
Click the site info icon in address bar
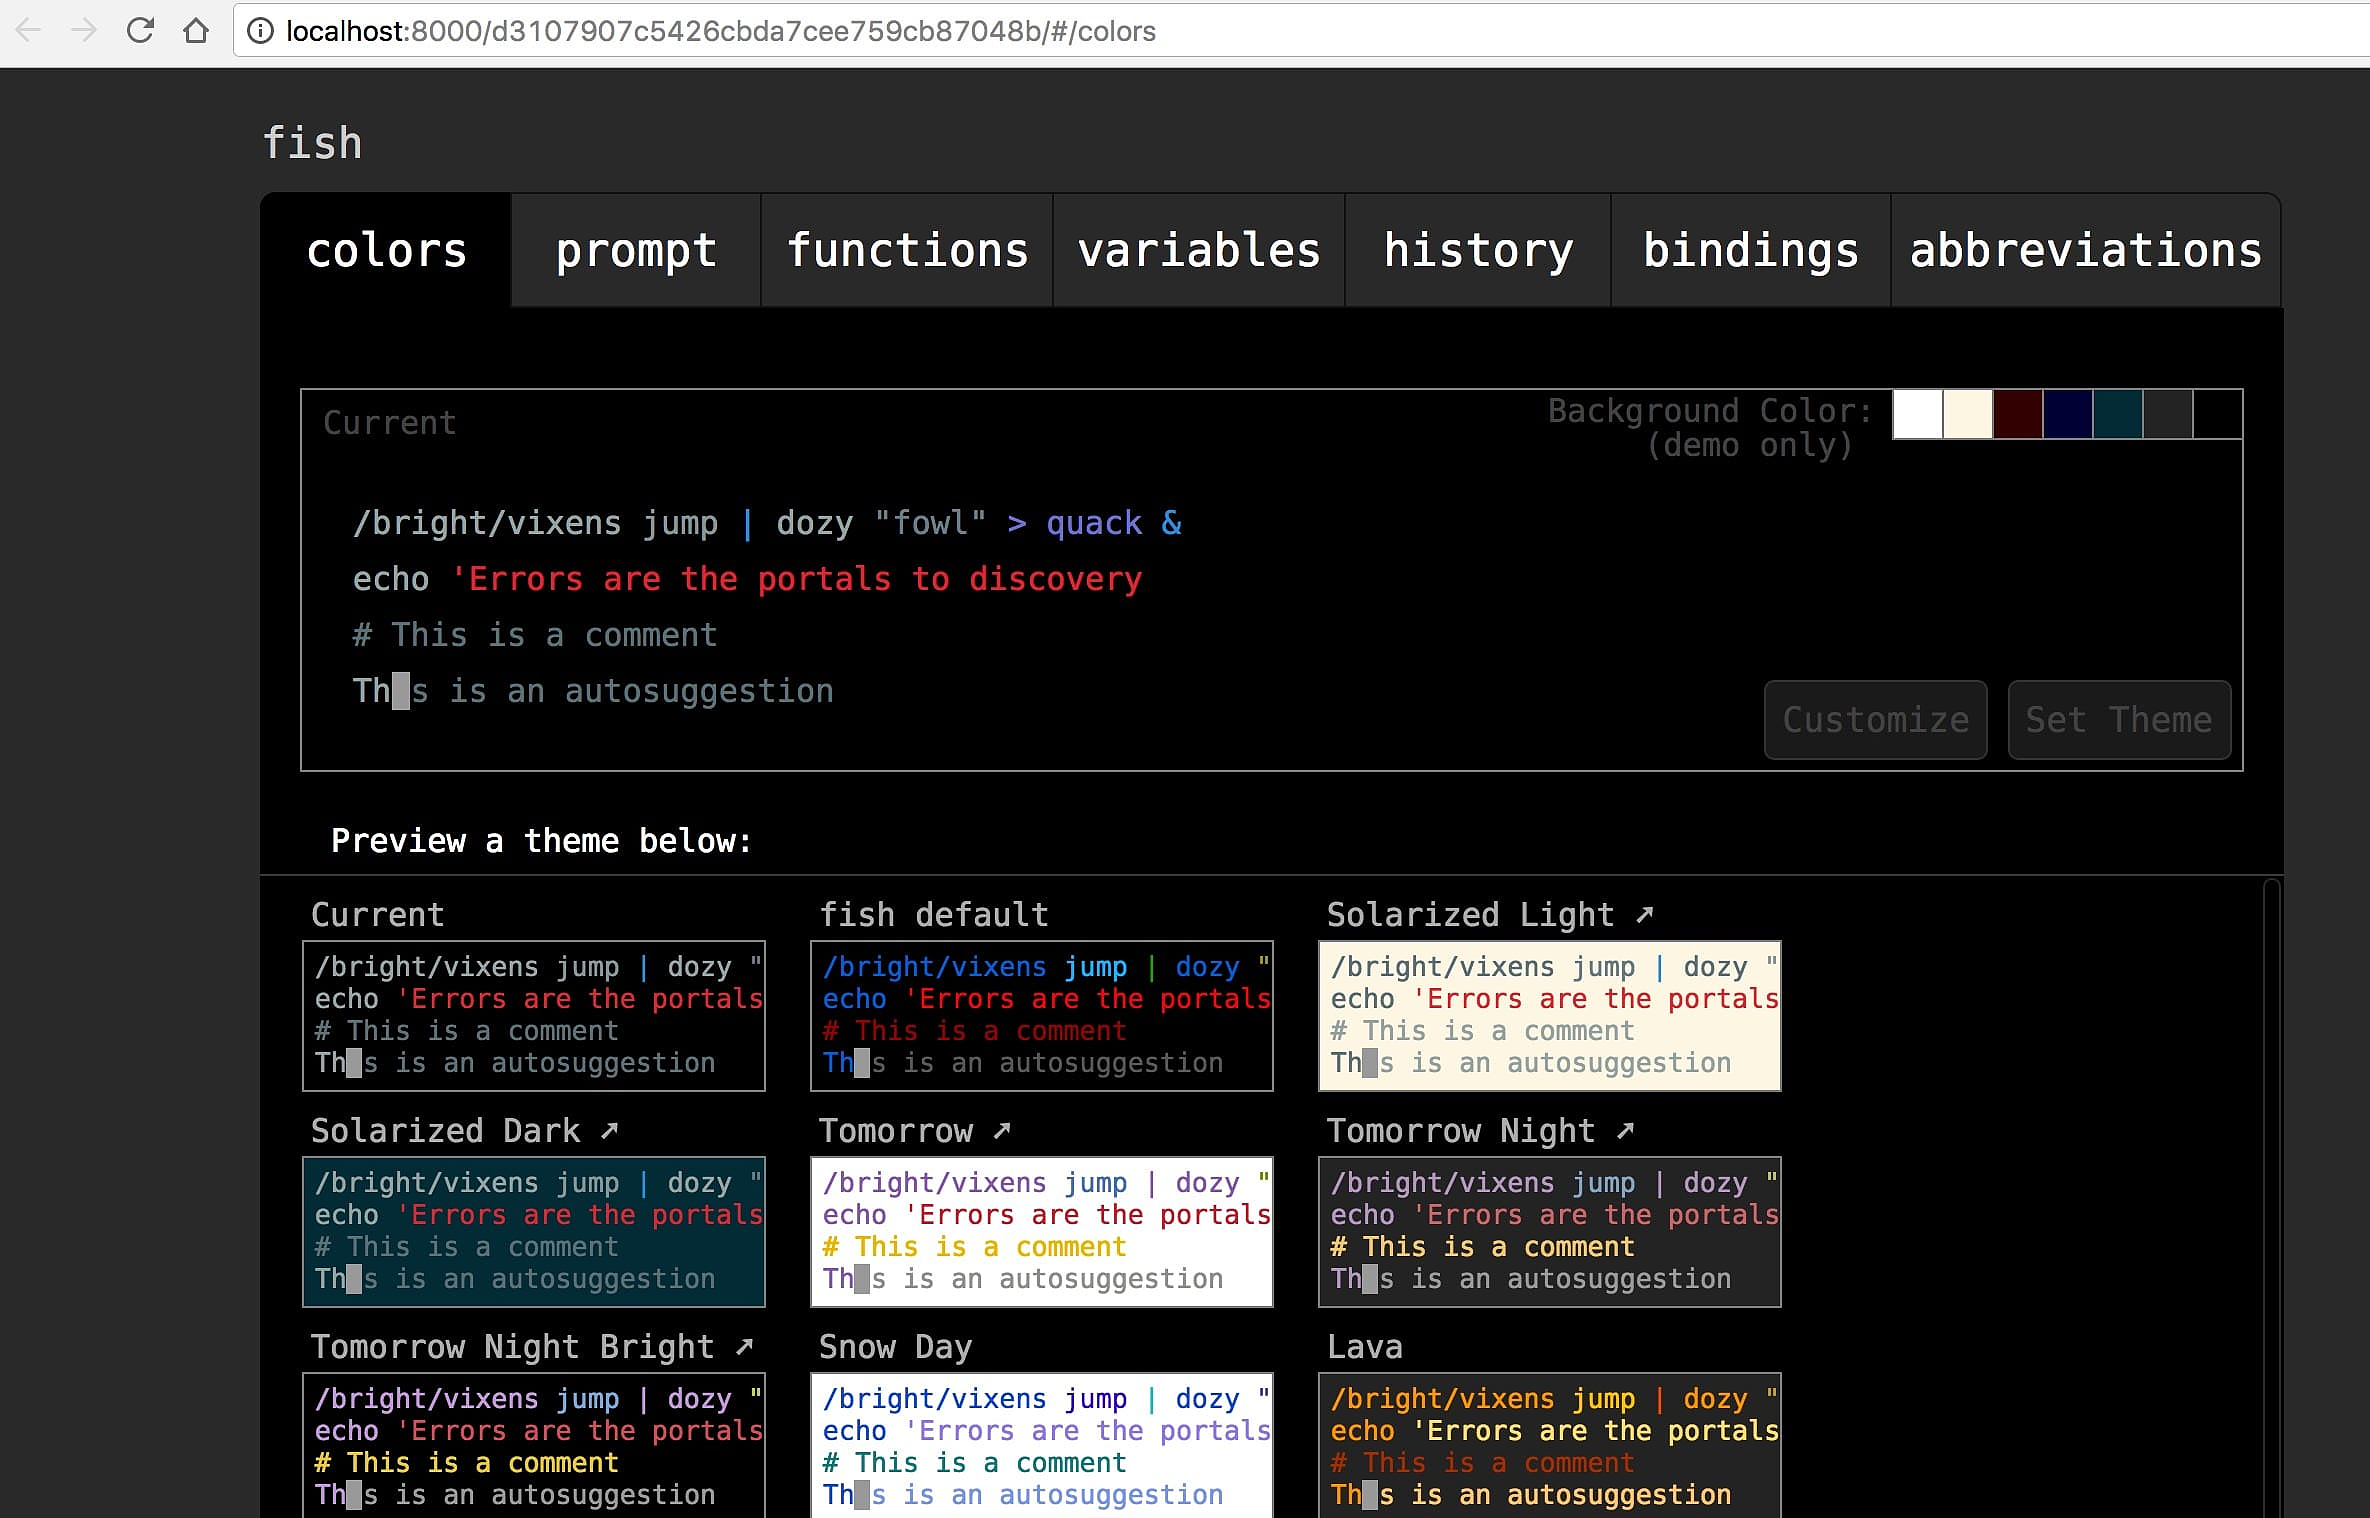[x=260, y=31]
